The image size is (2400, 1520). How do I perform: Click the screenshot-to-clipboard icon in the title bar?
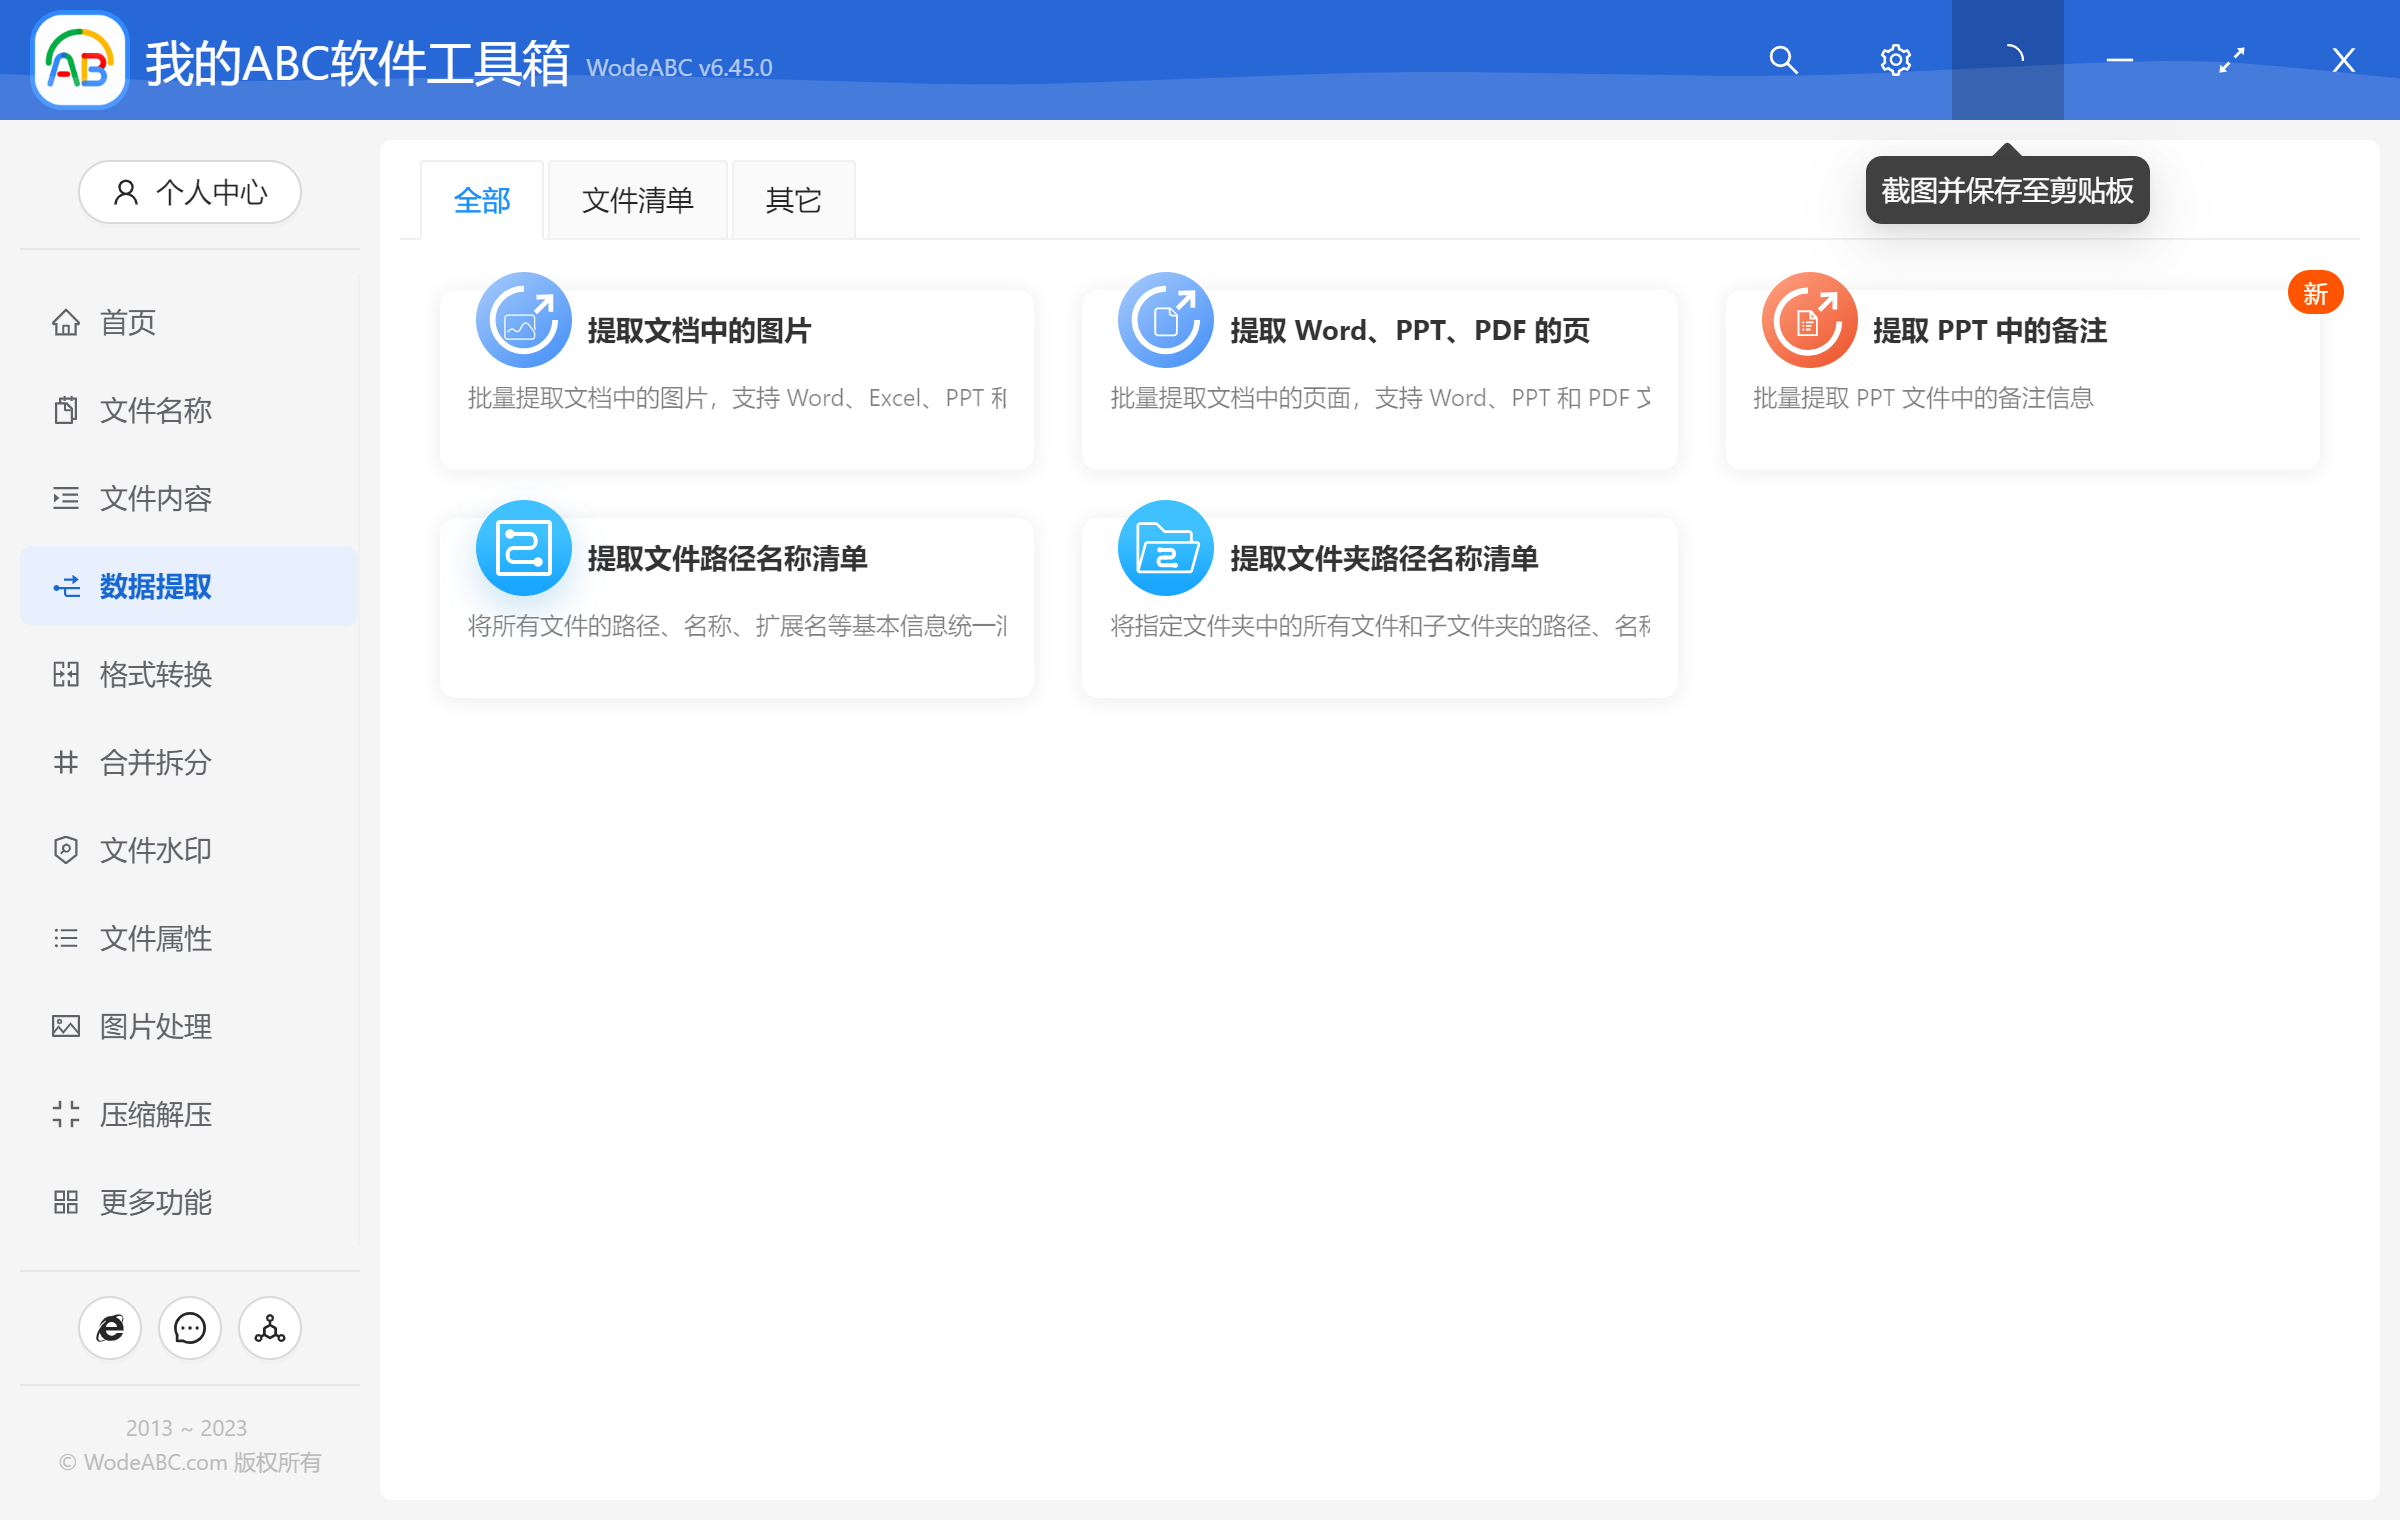[2007, 60]
